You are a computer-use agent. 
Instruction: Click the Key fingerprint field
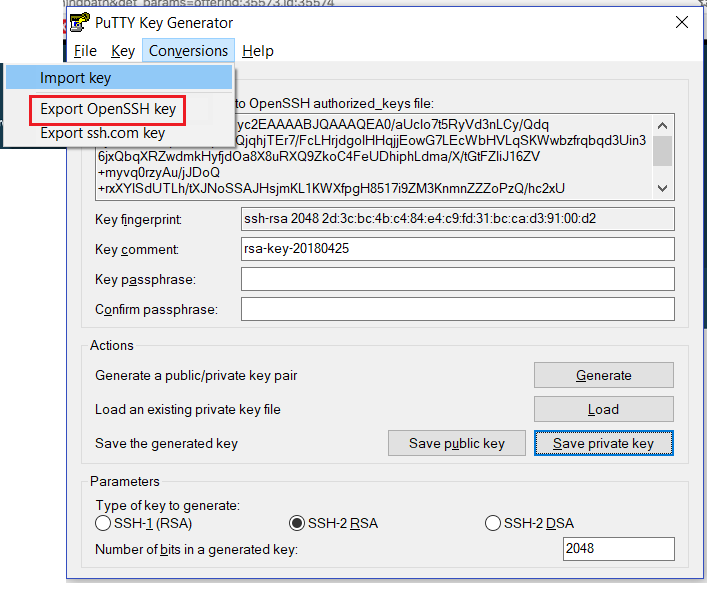[458, 219]
